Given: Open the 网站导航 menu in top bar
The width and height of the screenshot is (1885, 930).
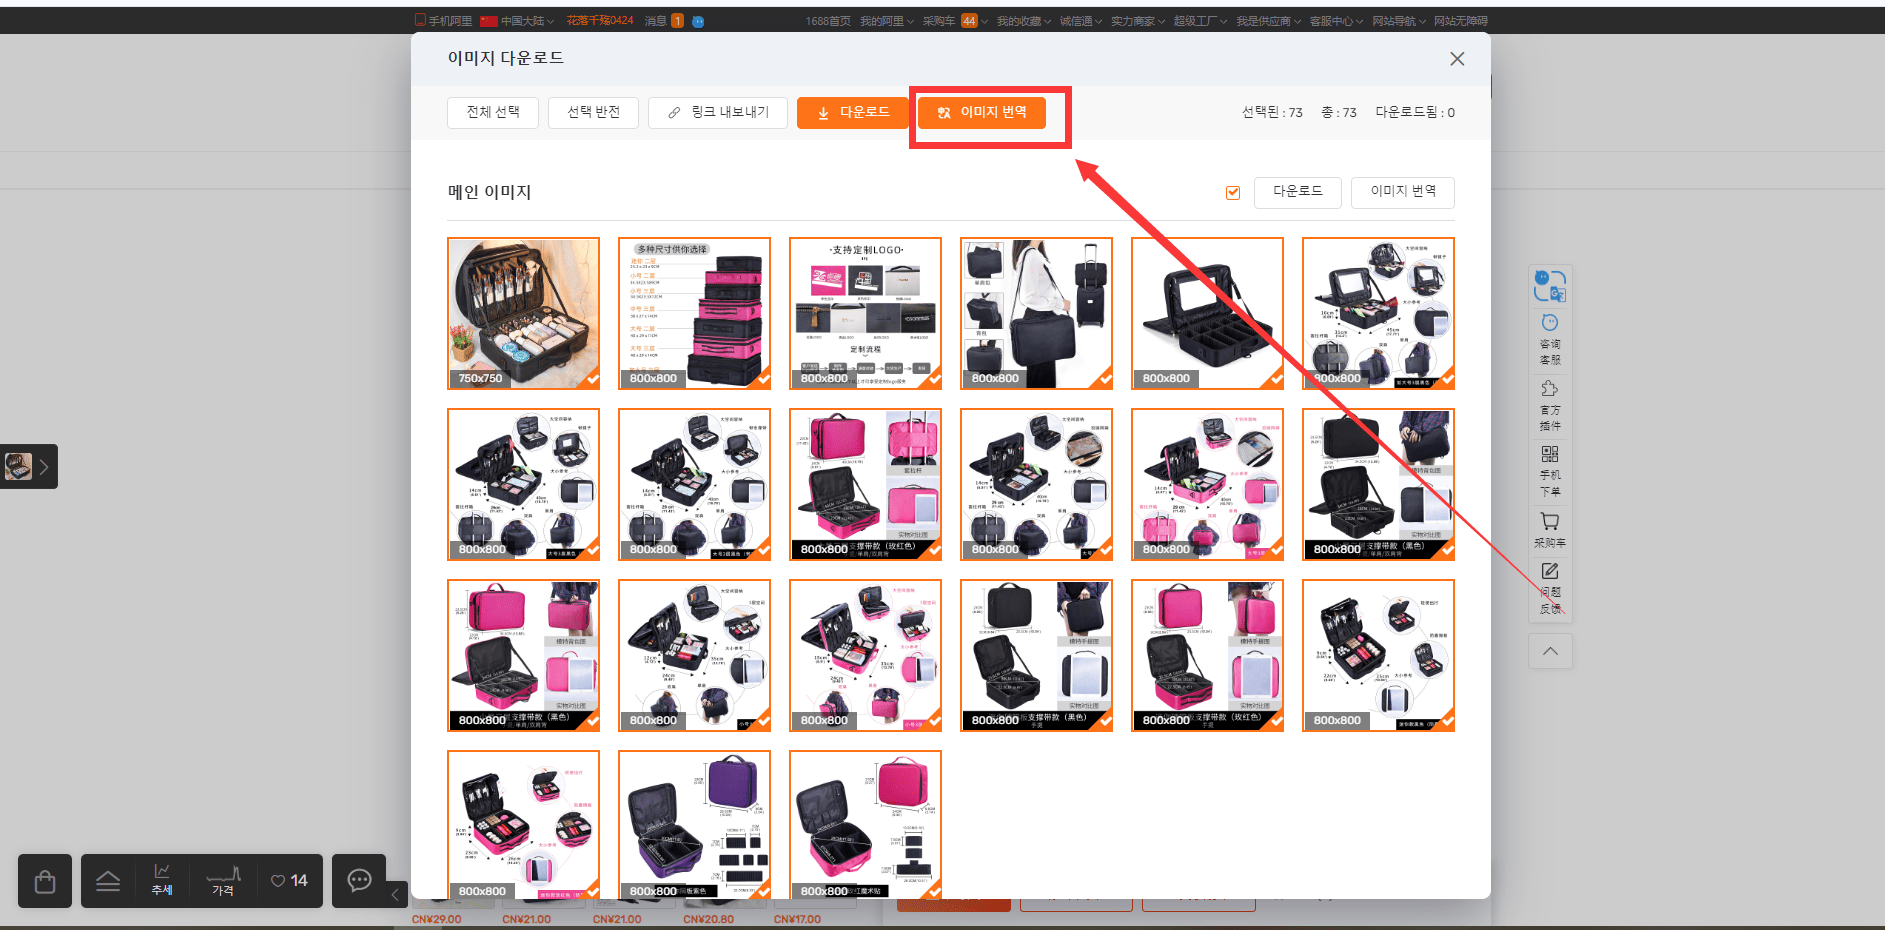Looking at the screenshot, I should coord(1399,21).
